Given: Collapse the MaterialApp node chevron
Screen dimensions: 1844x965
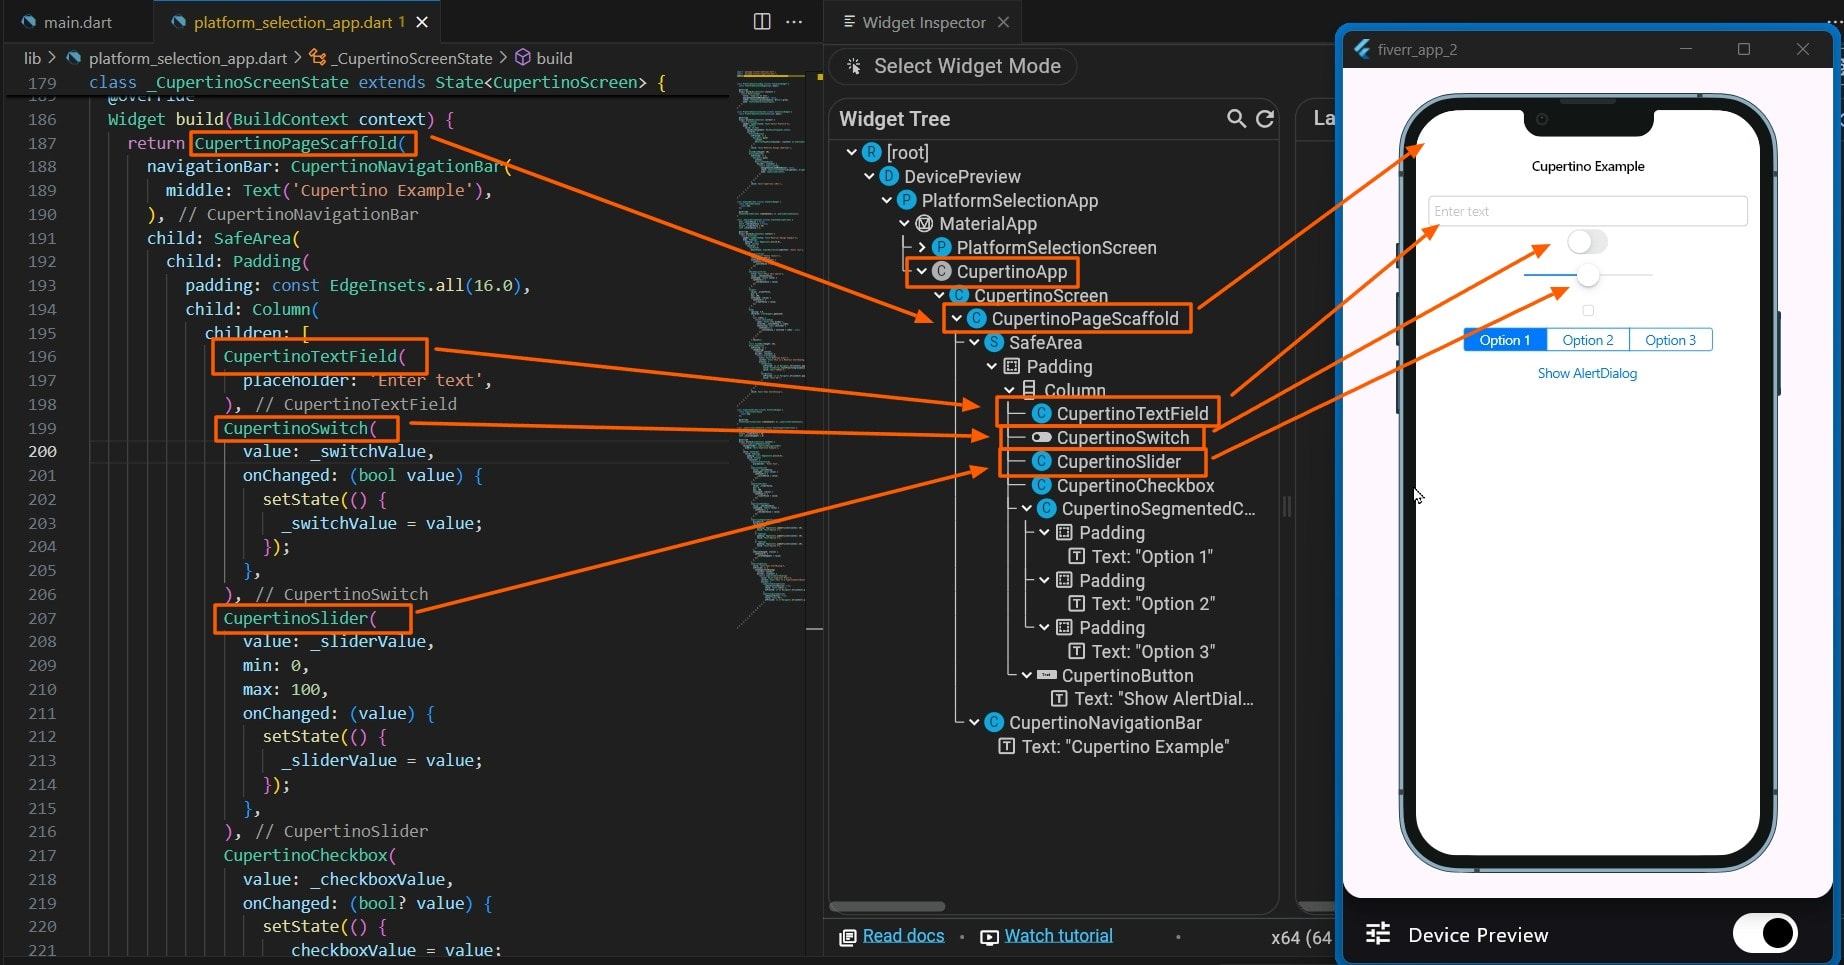Looking at the screenshot, I should click(904, 224).
